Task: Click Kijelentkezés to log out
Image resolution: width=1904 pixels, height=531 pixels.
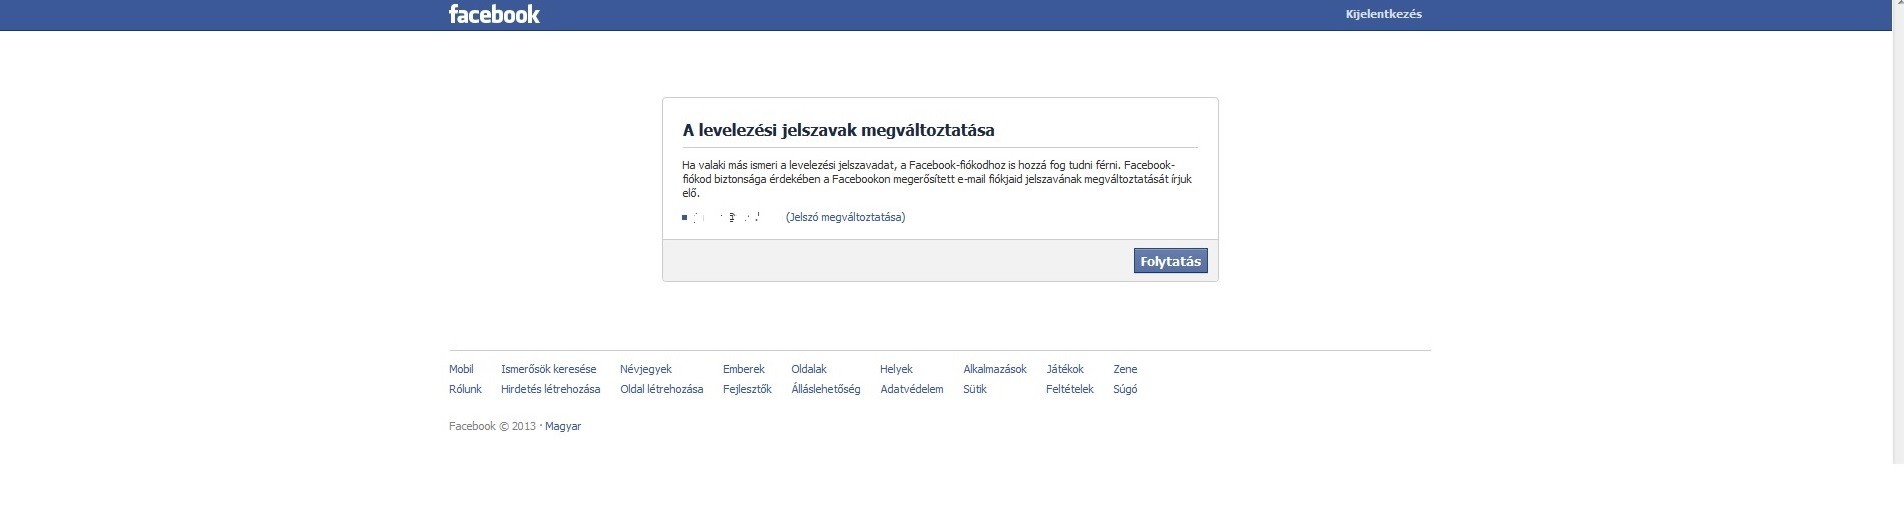Action: coord(1383,14)
